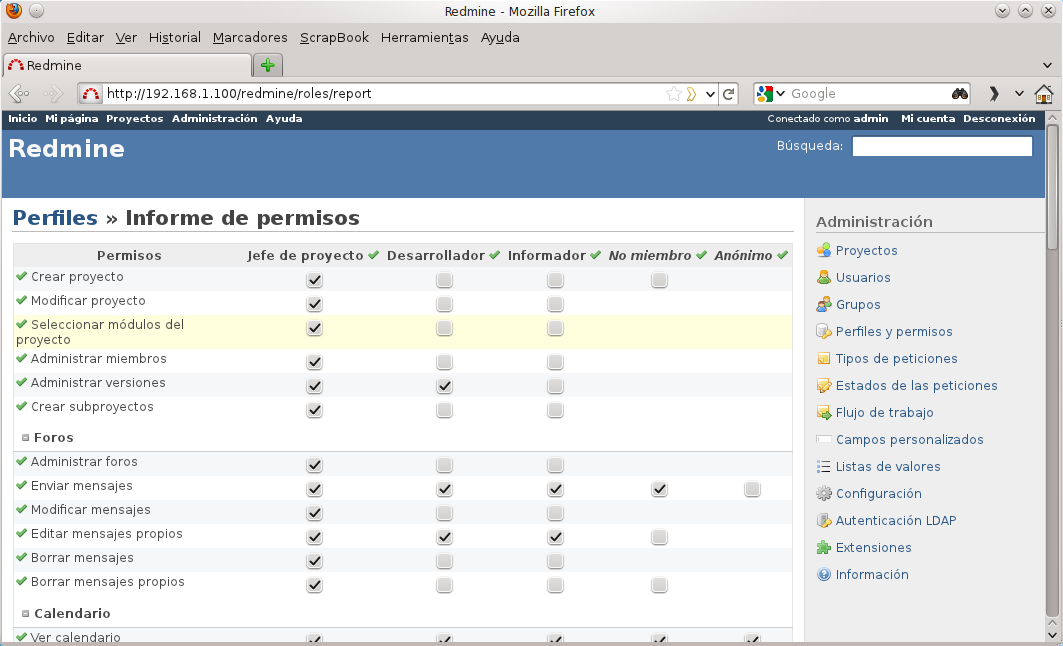Click green check next to Desarrollador header
The image size is (1063, 646).
pos(494,255)
